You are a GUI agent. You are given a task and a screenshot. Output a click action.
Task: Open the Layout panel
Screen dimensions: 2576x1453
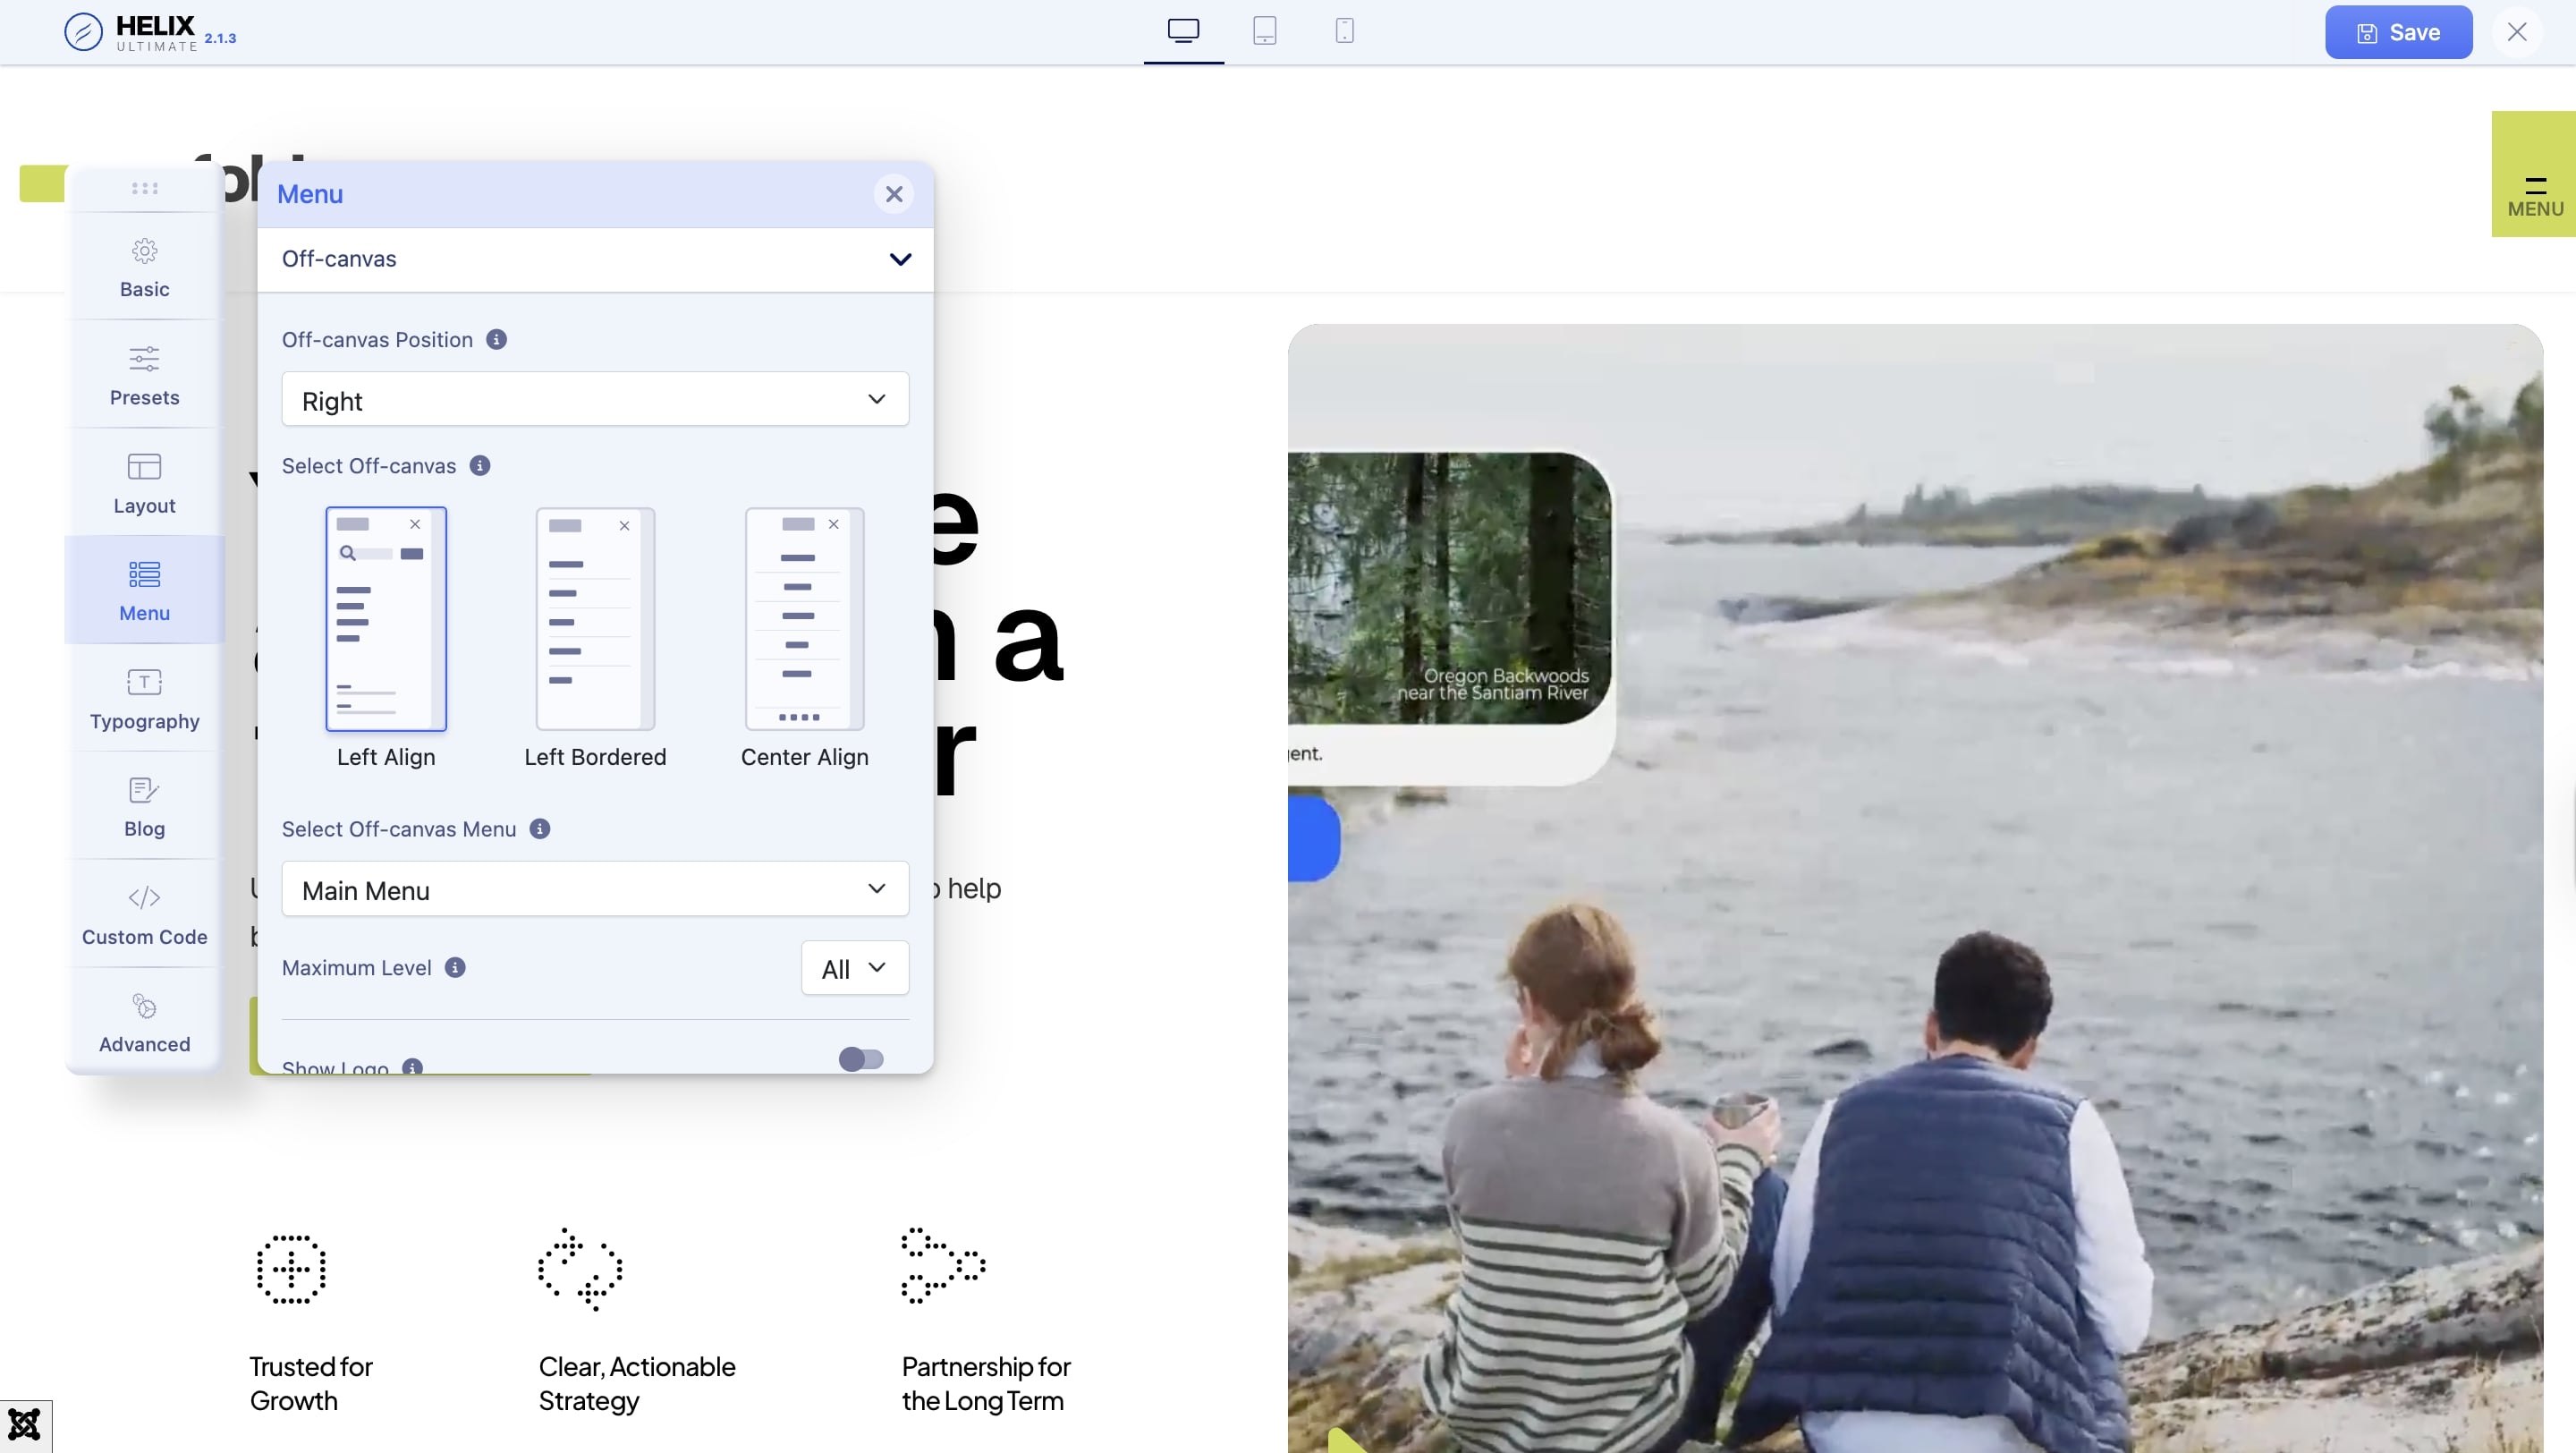coord(144,484)
